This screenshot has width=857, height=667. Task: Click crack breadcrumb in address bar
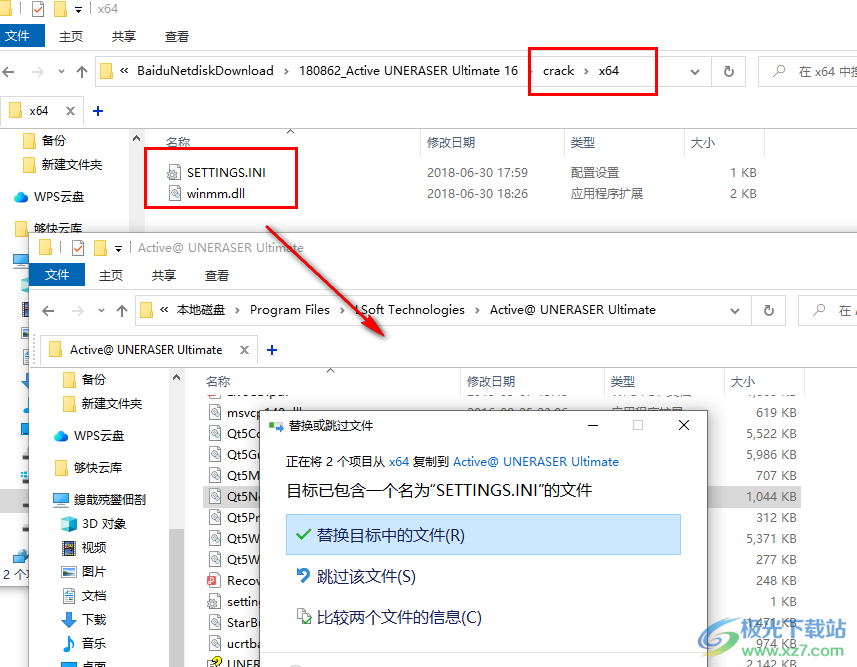(559, 71)
